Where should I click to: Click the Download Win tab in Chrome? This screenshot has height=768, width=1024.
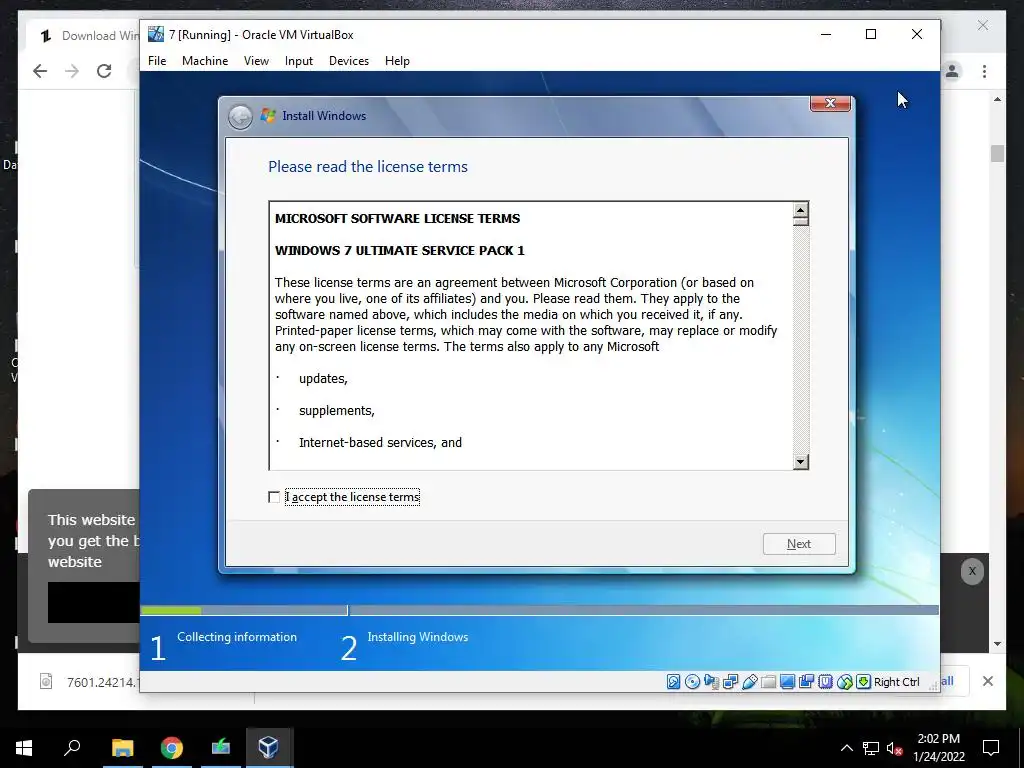click(x=88, y=36)
